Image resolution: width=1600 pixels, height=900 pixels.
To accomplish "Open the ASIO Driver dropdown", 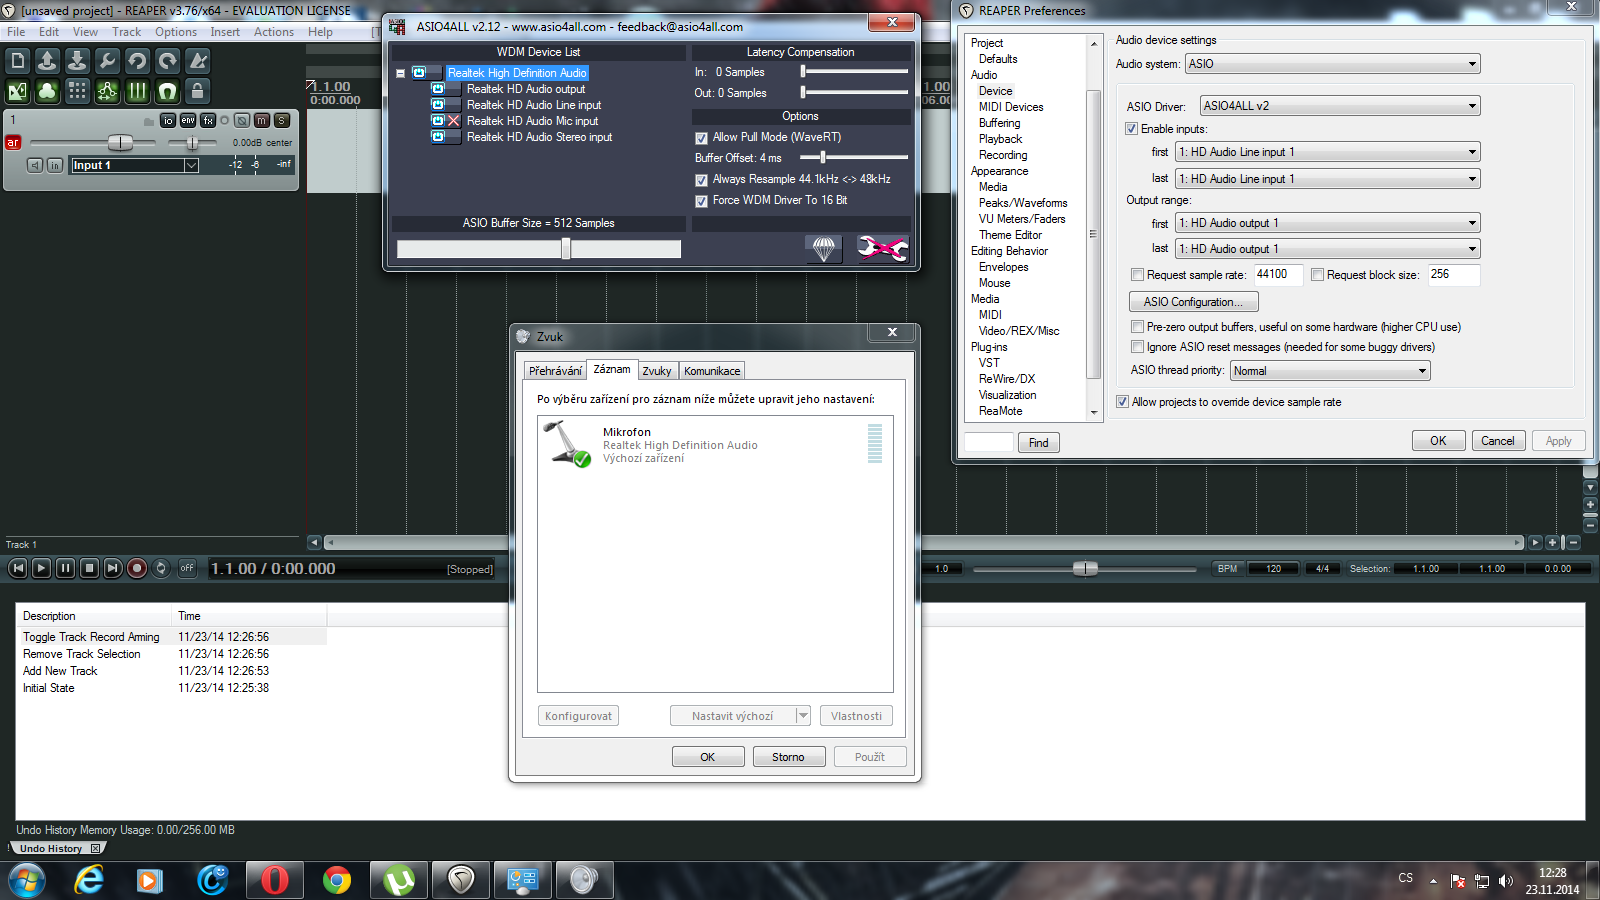I will pos(1340,106).
